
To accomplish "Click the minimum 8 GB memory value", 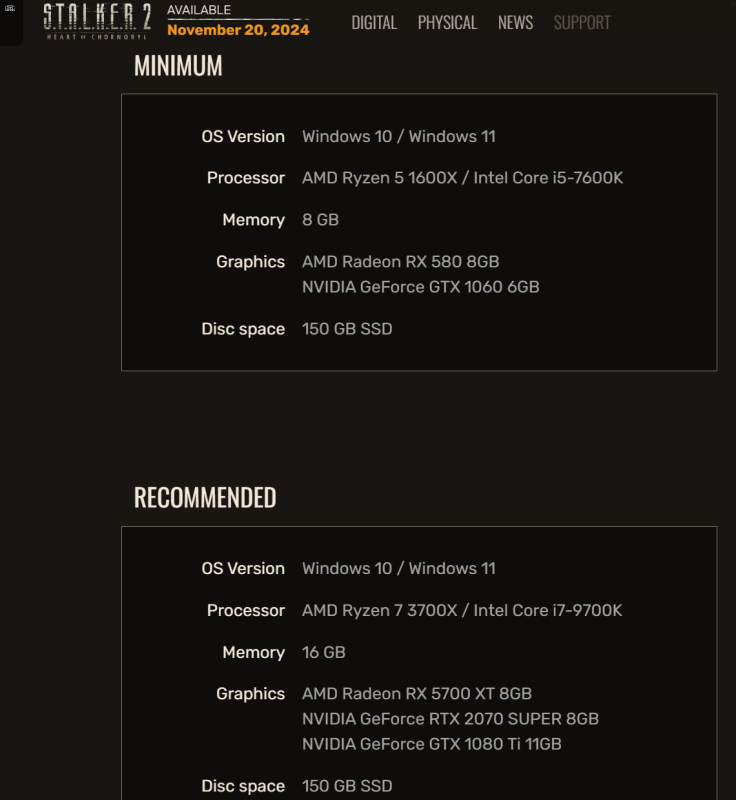I will coord(320,220).
